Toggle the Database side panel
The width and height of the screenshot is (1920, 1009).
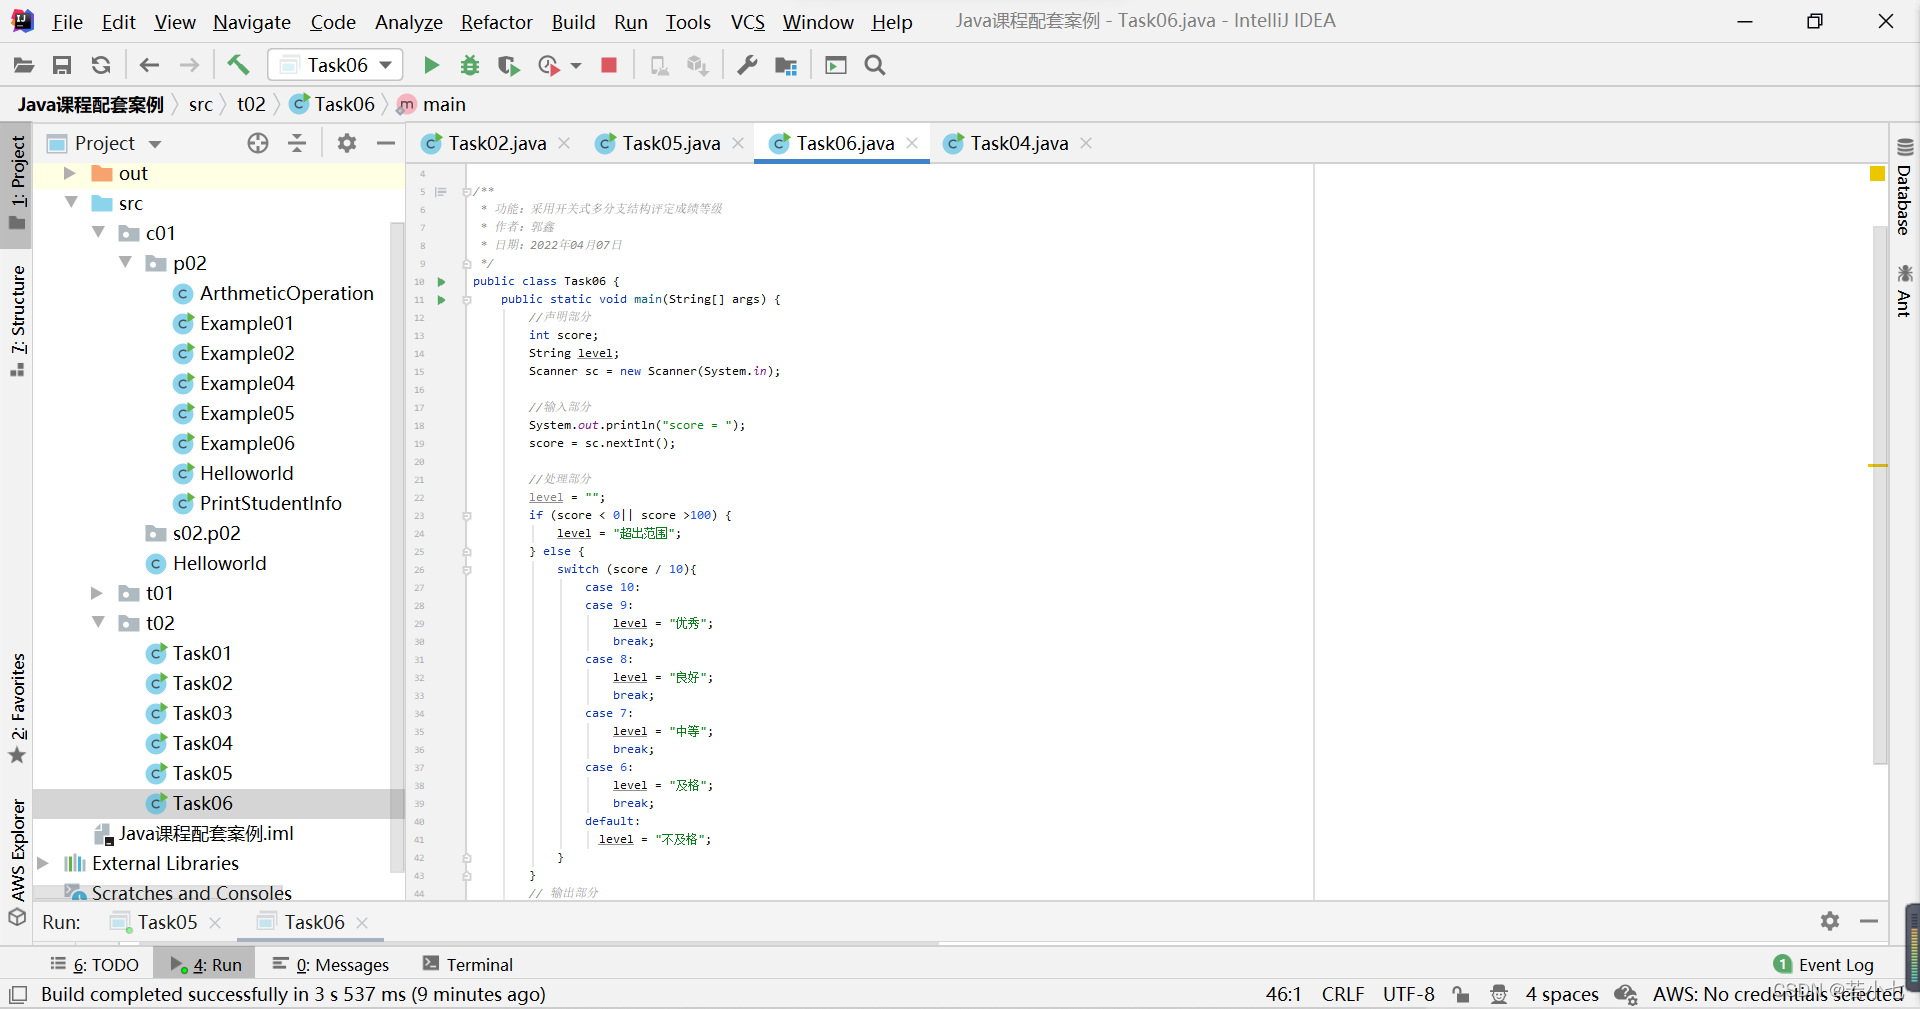1904,187
